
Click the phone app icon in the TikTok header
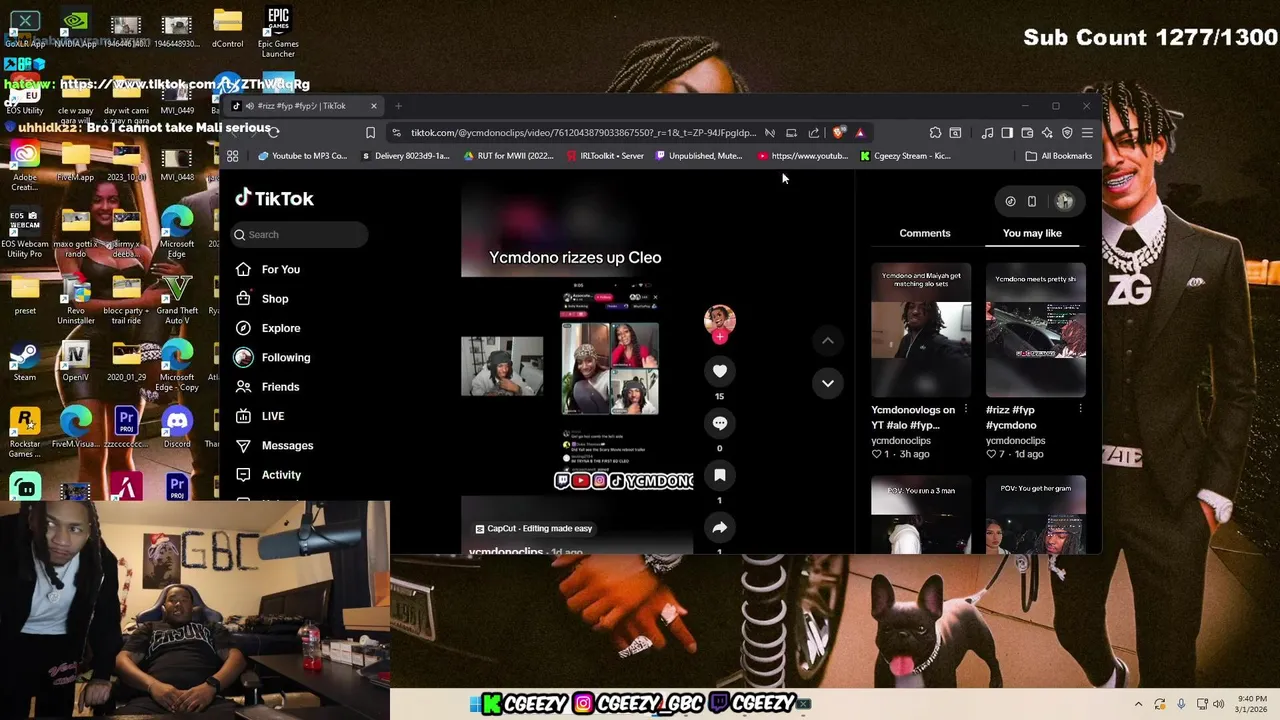(1032, 201)
